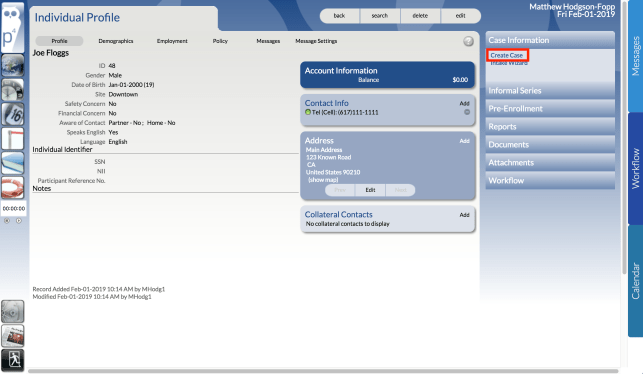Click the round help question mark icon

pos(468,41)
